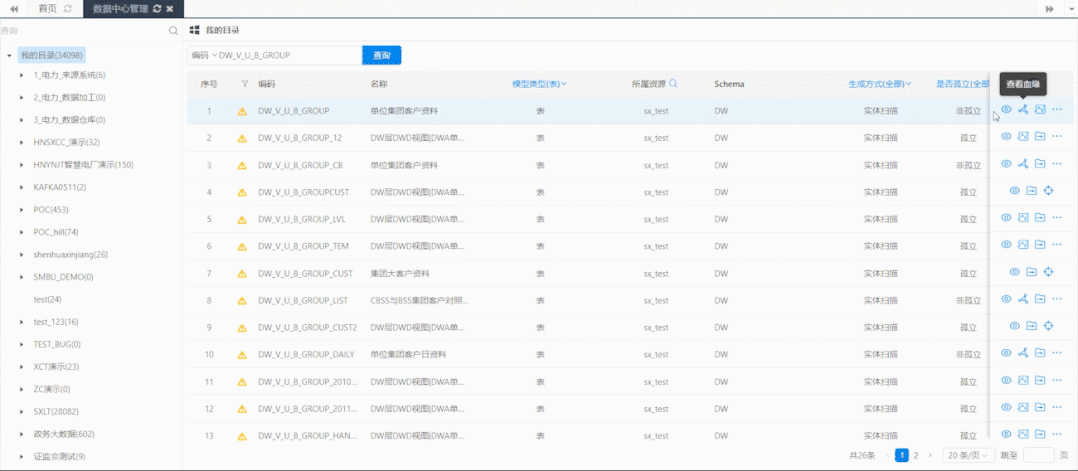This screenshot has height=471, width=1078.
Task: Click the search magnifier in the left query box
Action: (x=173, y=31)
